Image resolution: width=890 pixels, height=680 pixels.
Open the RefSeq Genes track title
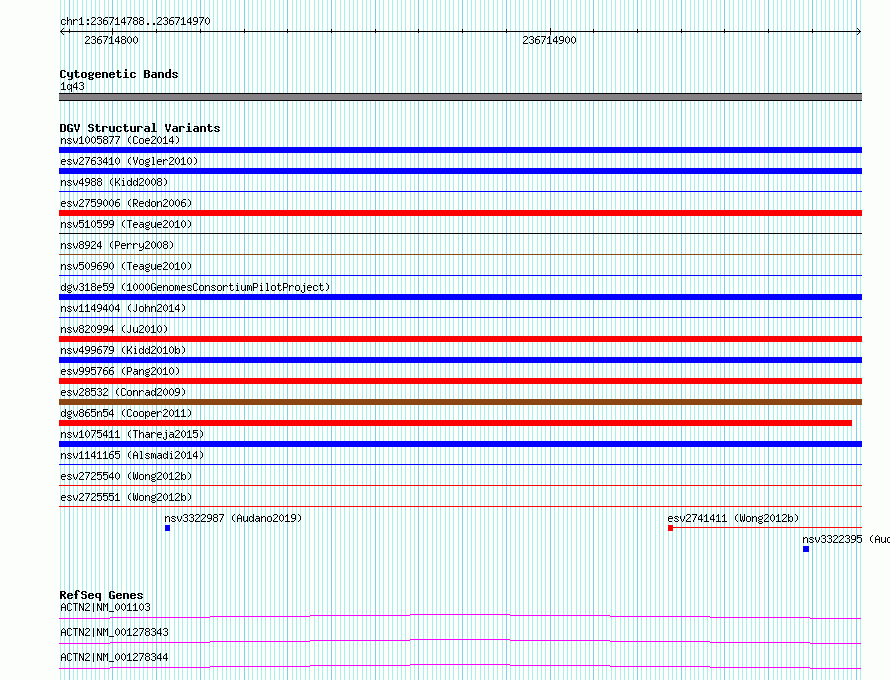click(x=101, y=595)
